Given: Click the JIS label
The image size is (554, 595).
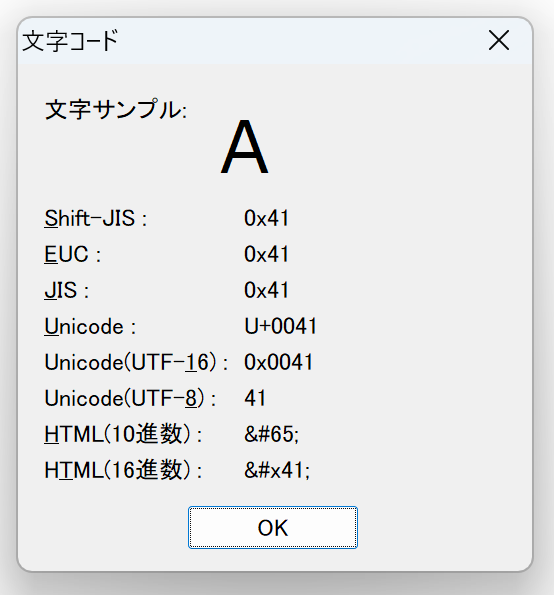Looking at the screenshot, I should (66, 290).
